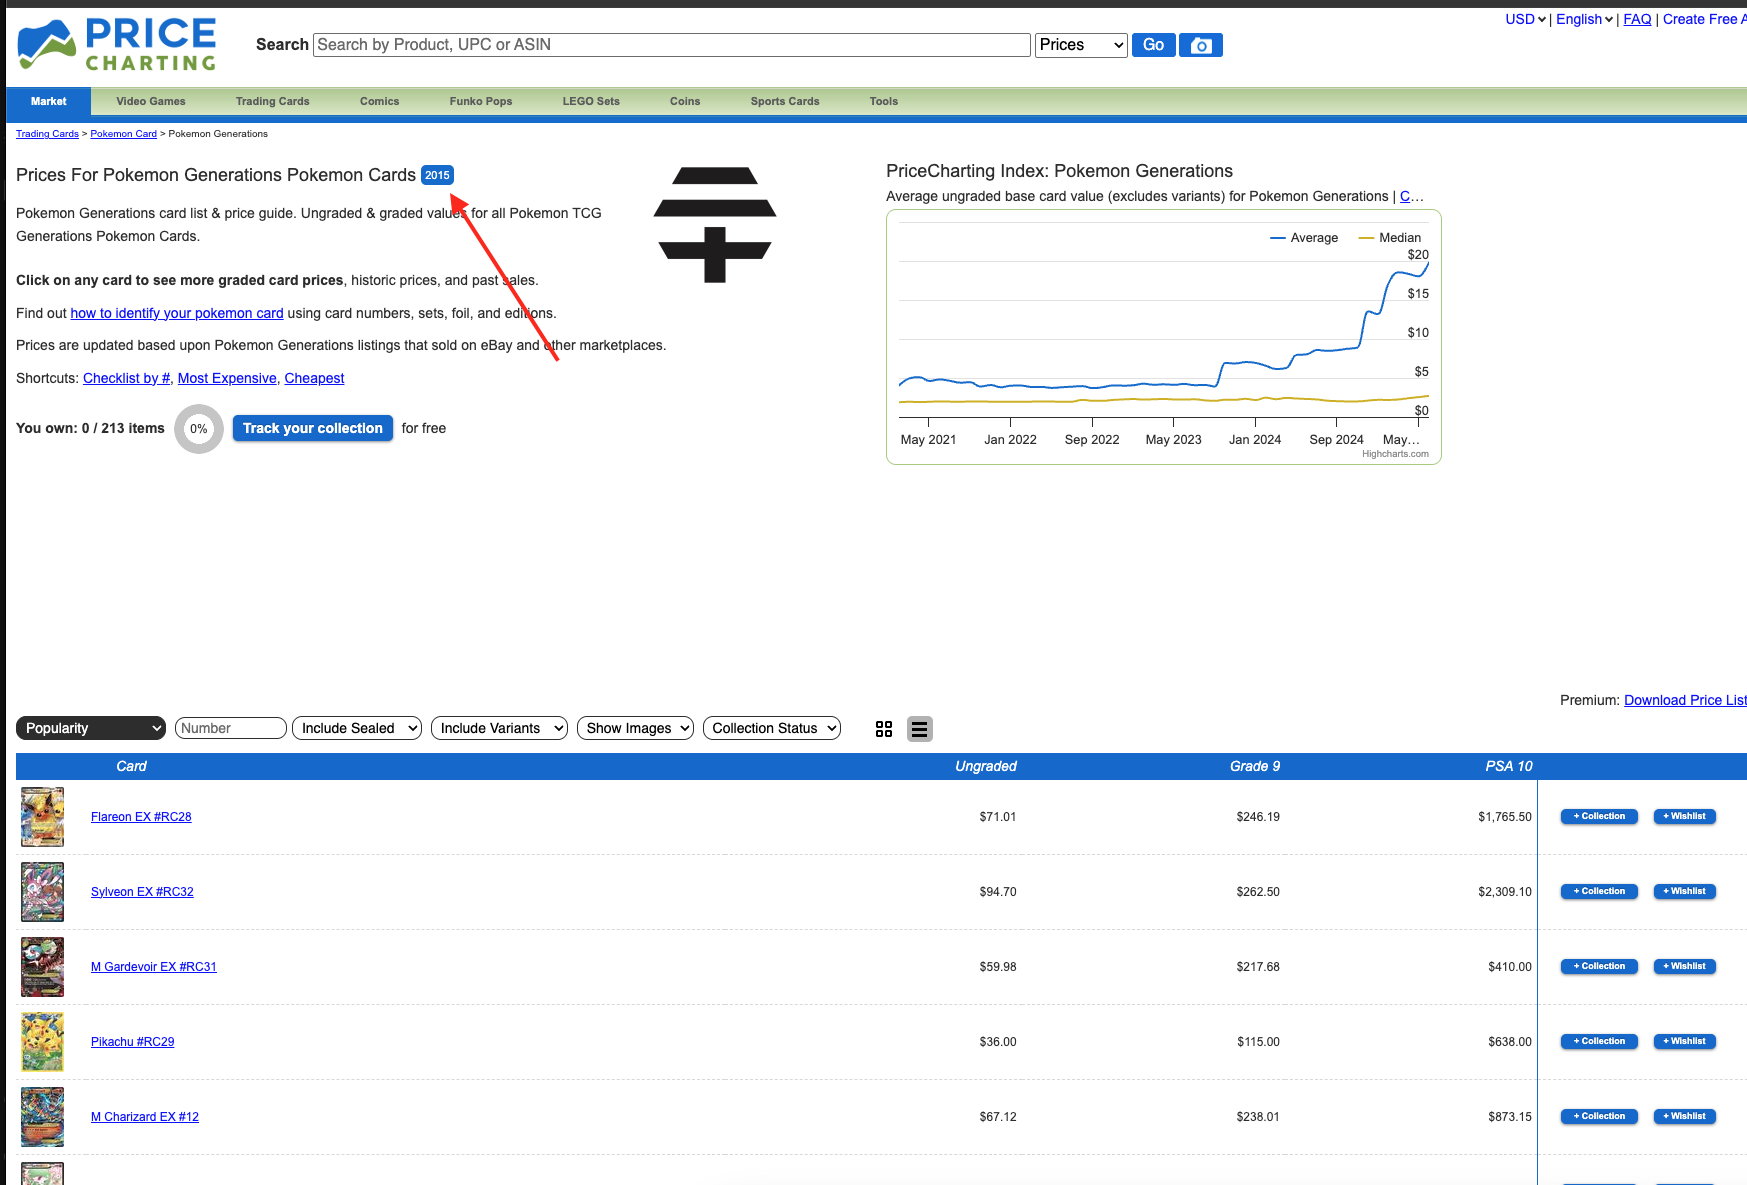Switch to grid view icon
The height and width of the screenshot is (1185, 1747).
point(884,729)
